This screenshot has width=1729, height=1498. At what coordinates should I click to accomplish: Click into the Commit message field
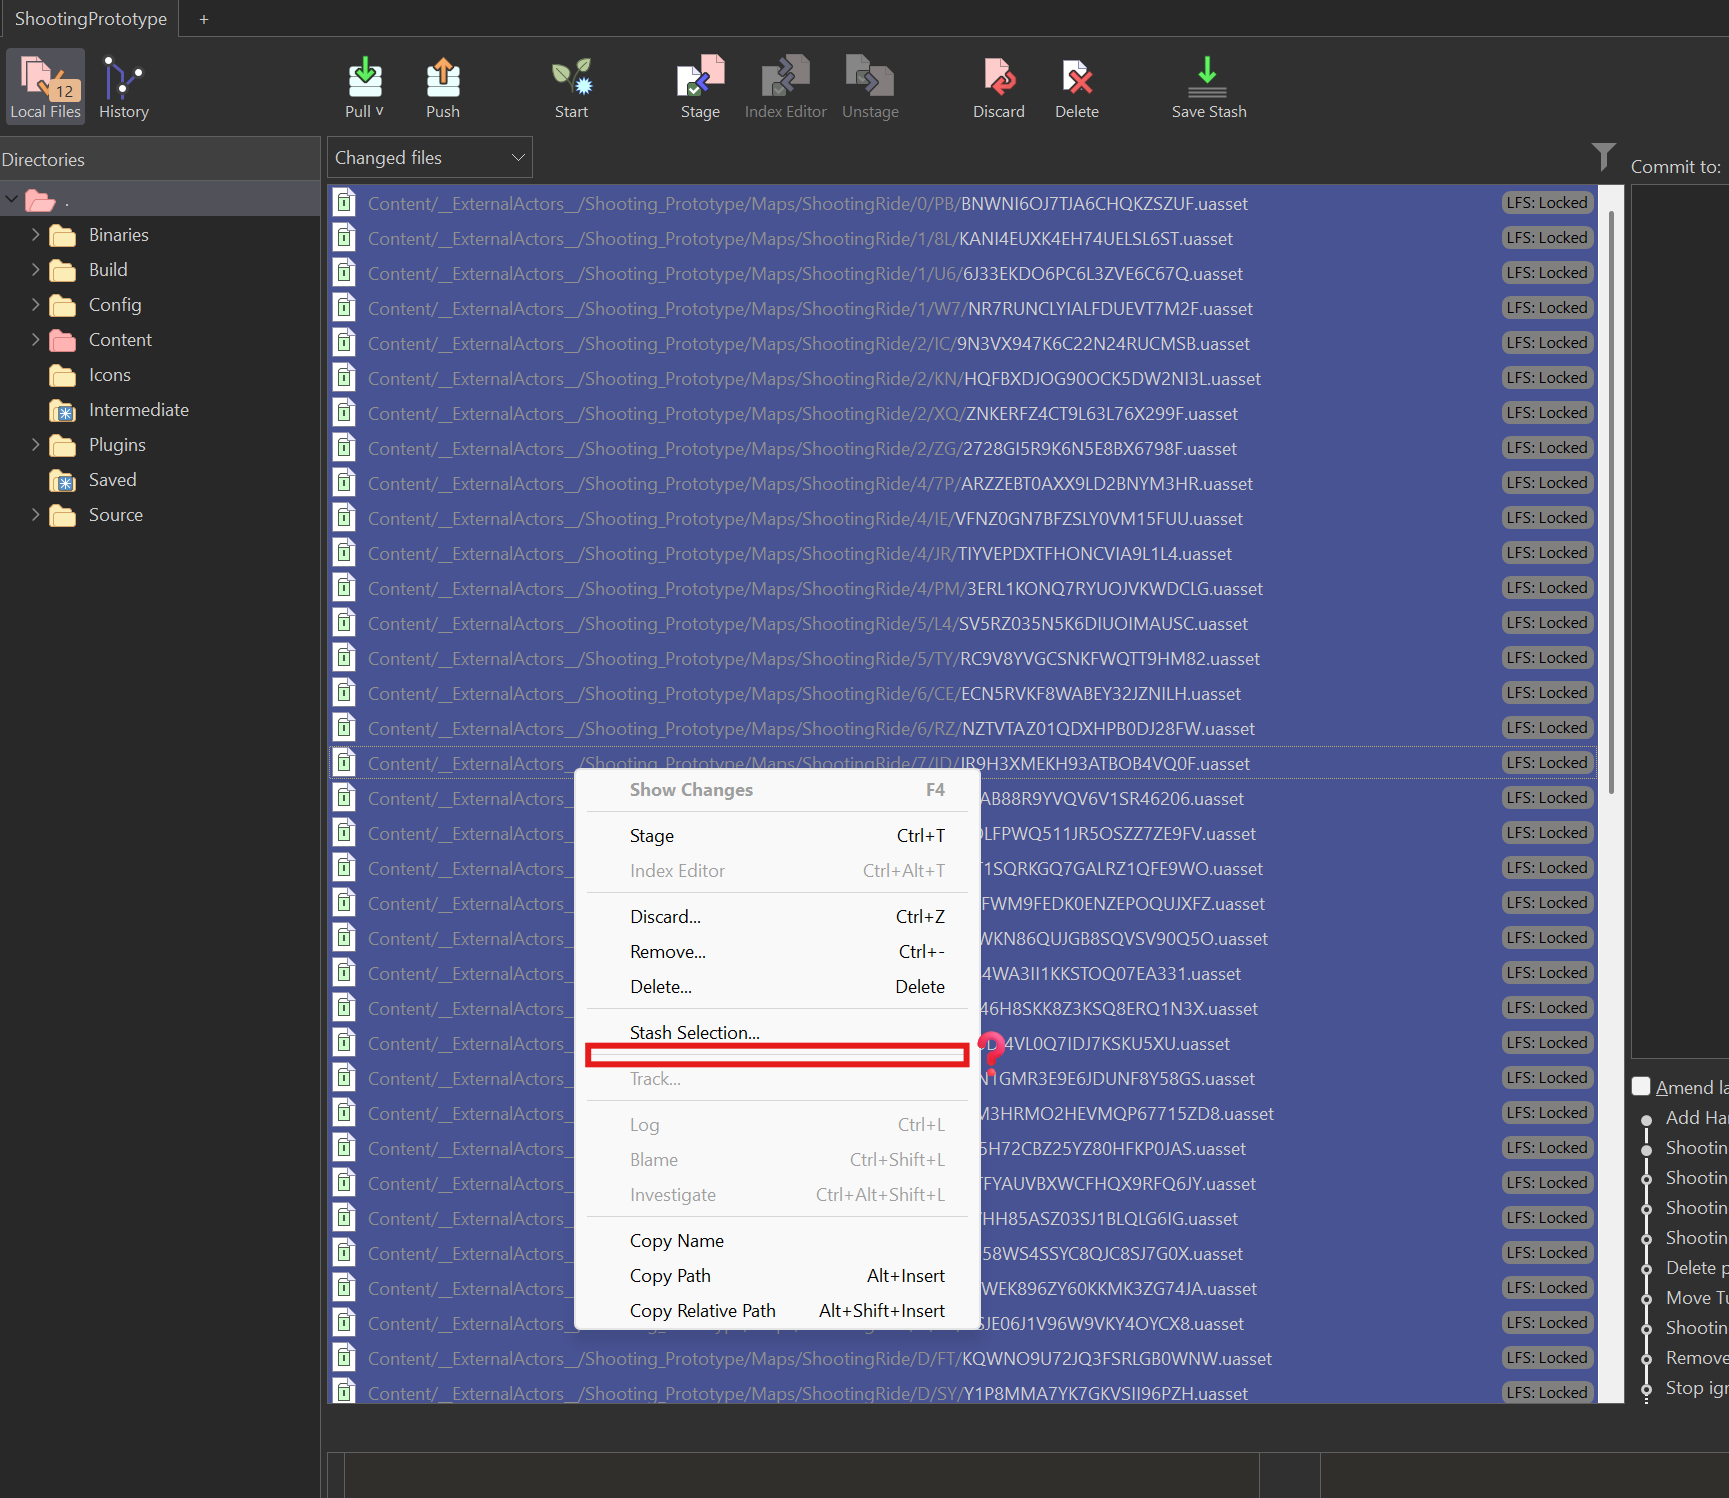[x=1680, y=620]
